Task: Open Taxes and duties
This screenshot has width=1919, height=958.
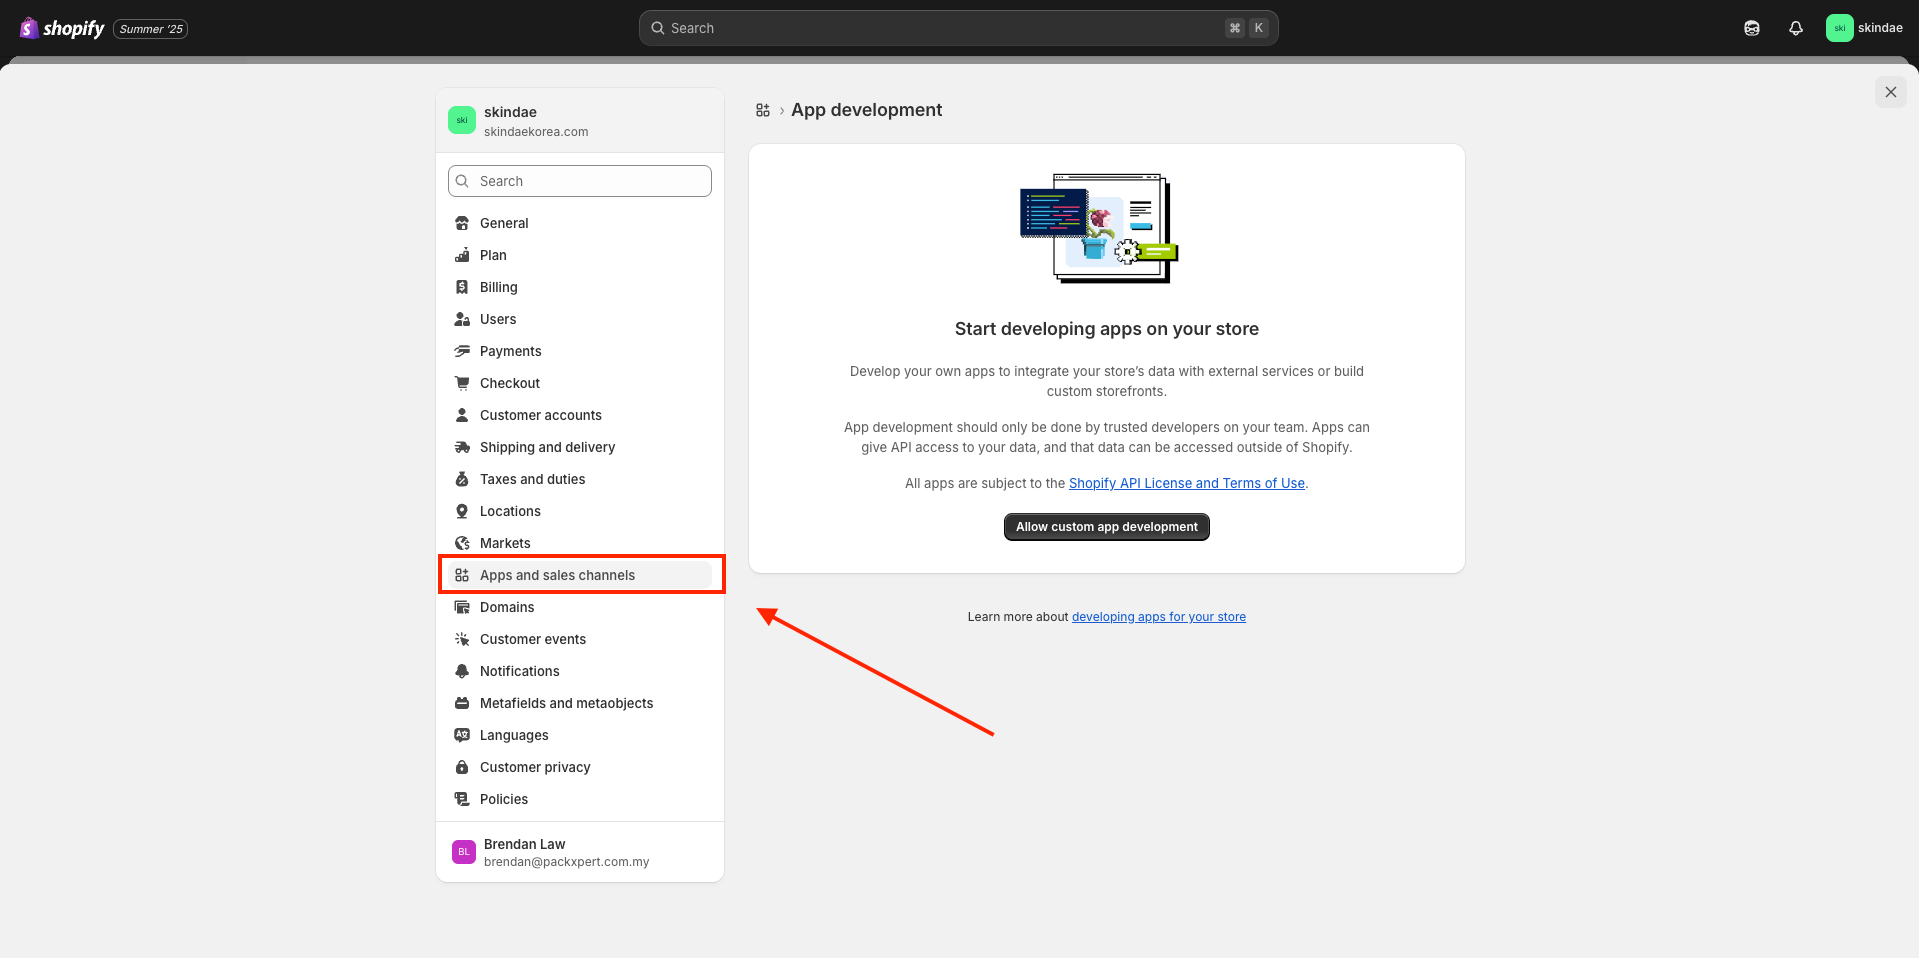Action: coord(580,479)
